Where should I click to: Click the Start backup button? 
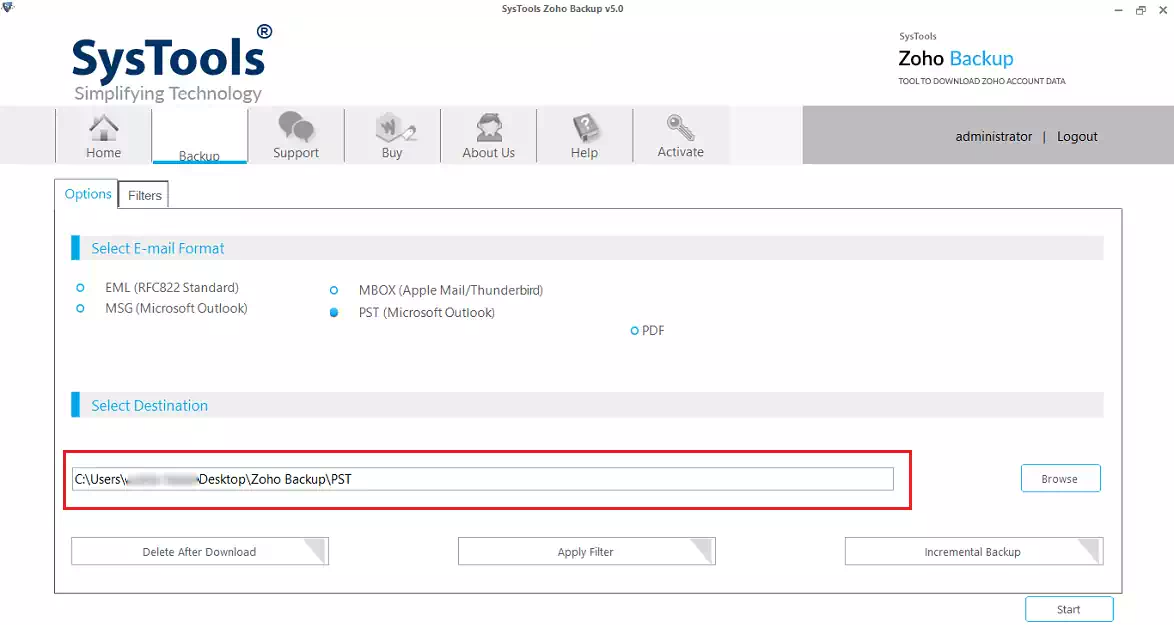click(1069, 609)
